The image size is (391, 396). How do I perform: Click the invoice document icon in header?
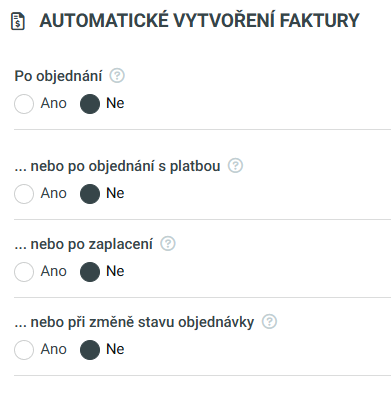(18, 21)
